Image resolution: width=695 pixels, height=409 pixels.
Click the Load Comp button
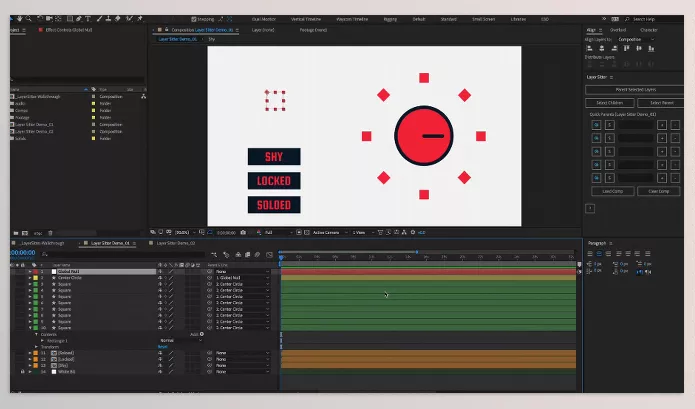613,191
